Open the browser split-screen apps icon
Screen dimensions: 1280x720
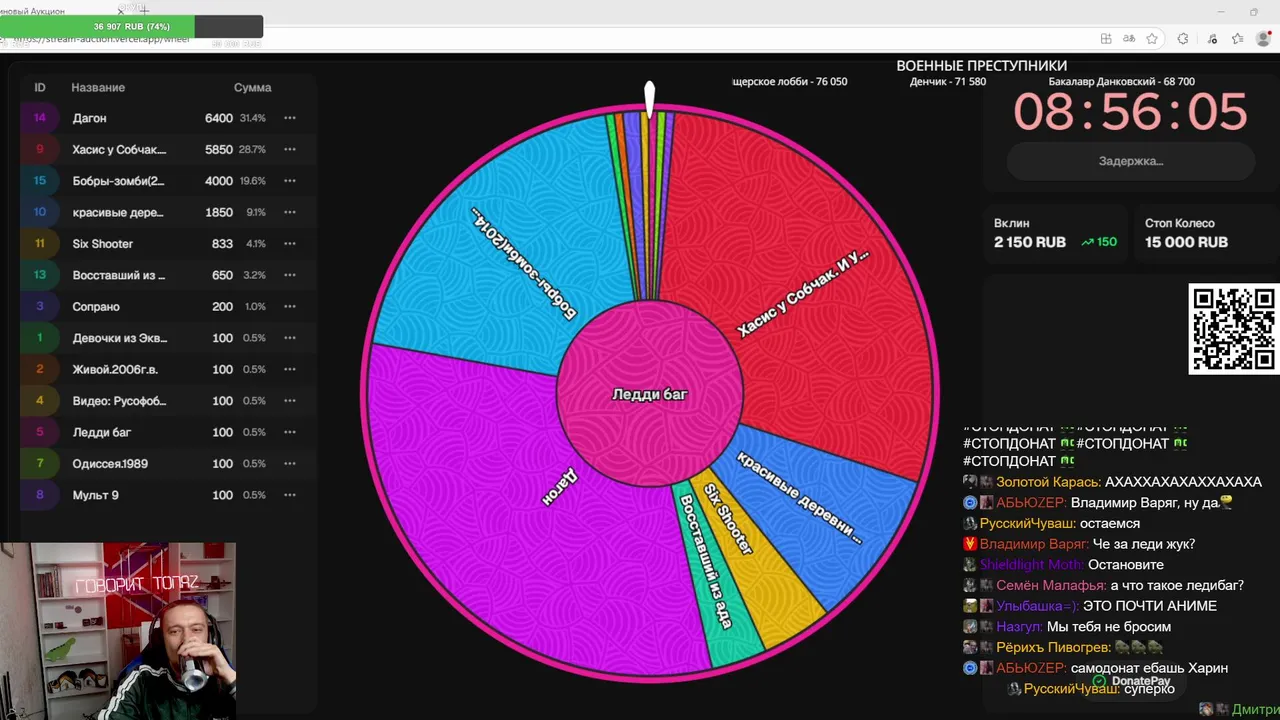point(1106,39)
